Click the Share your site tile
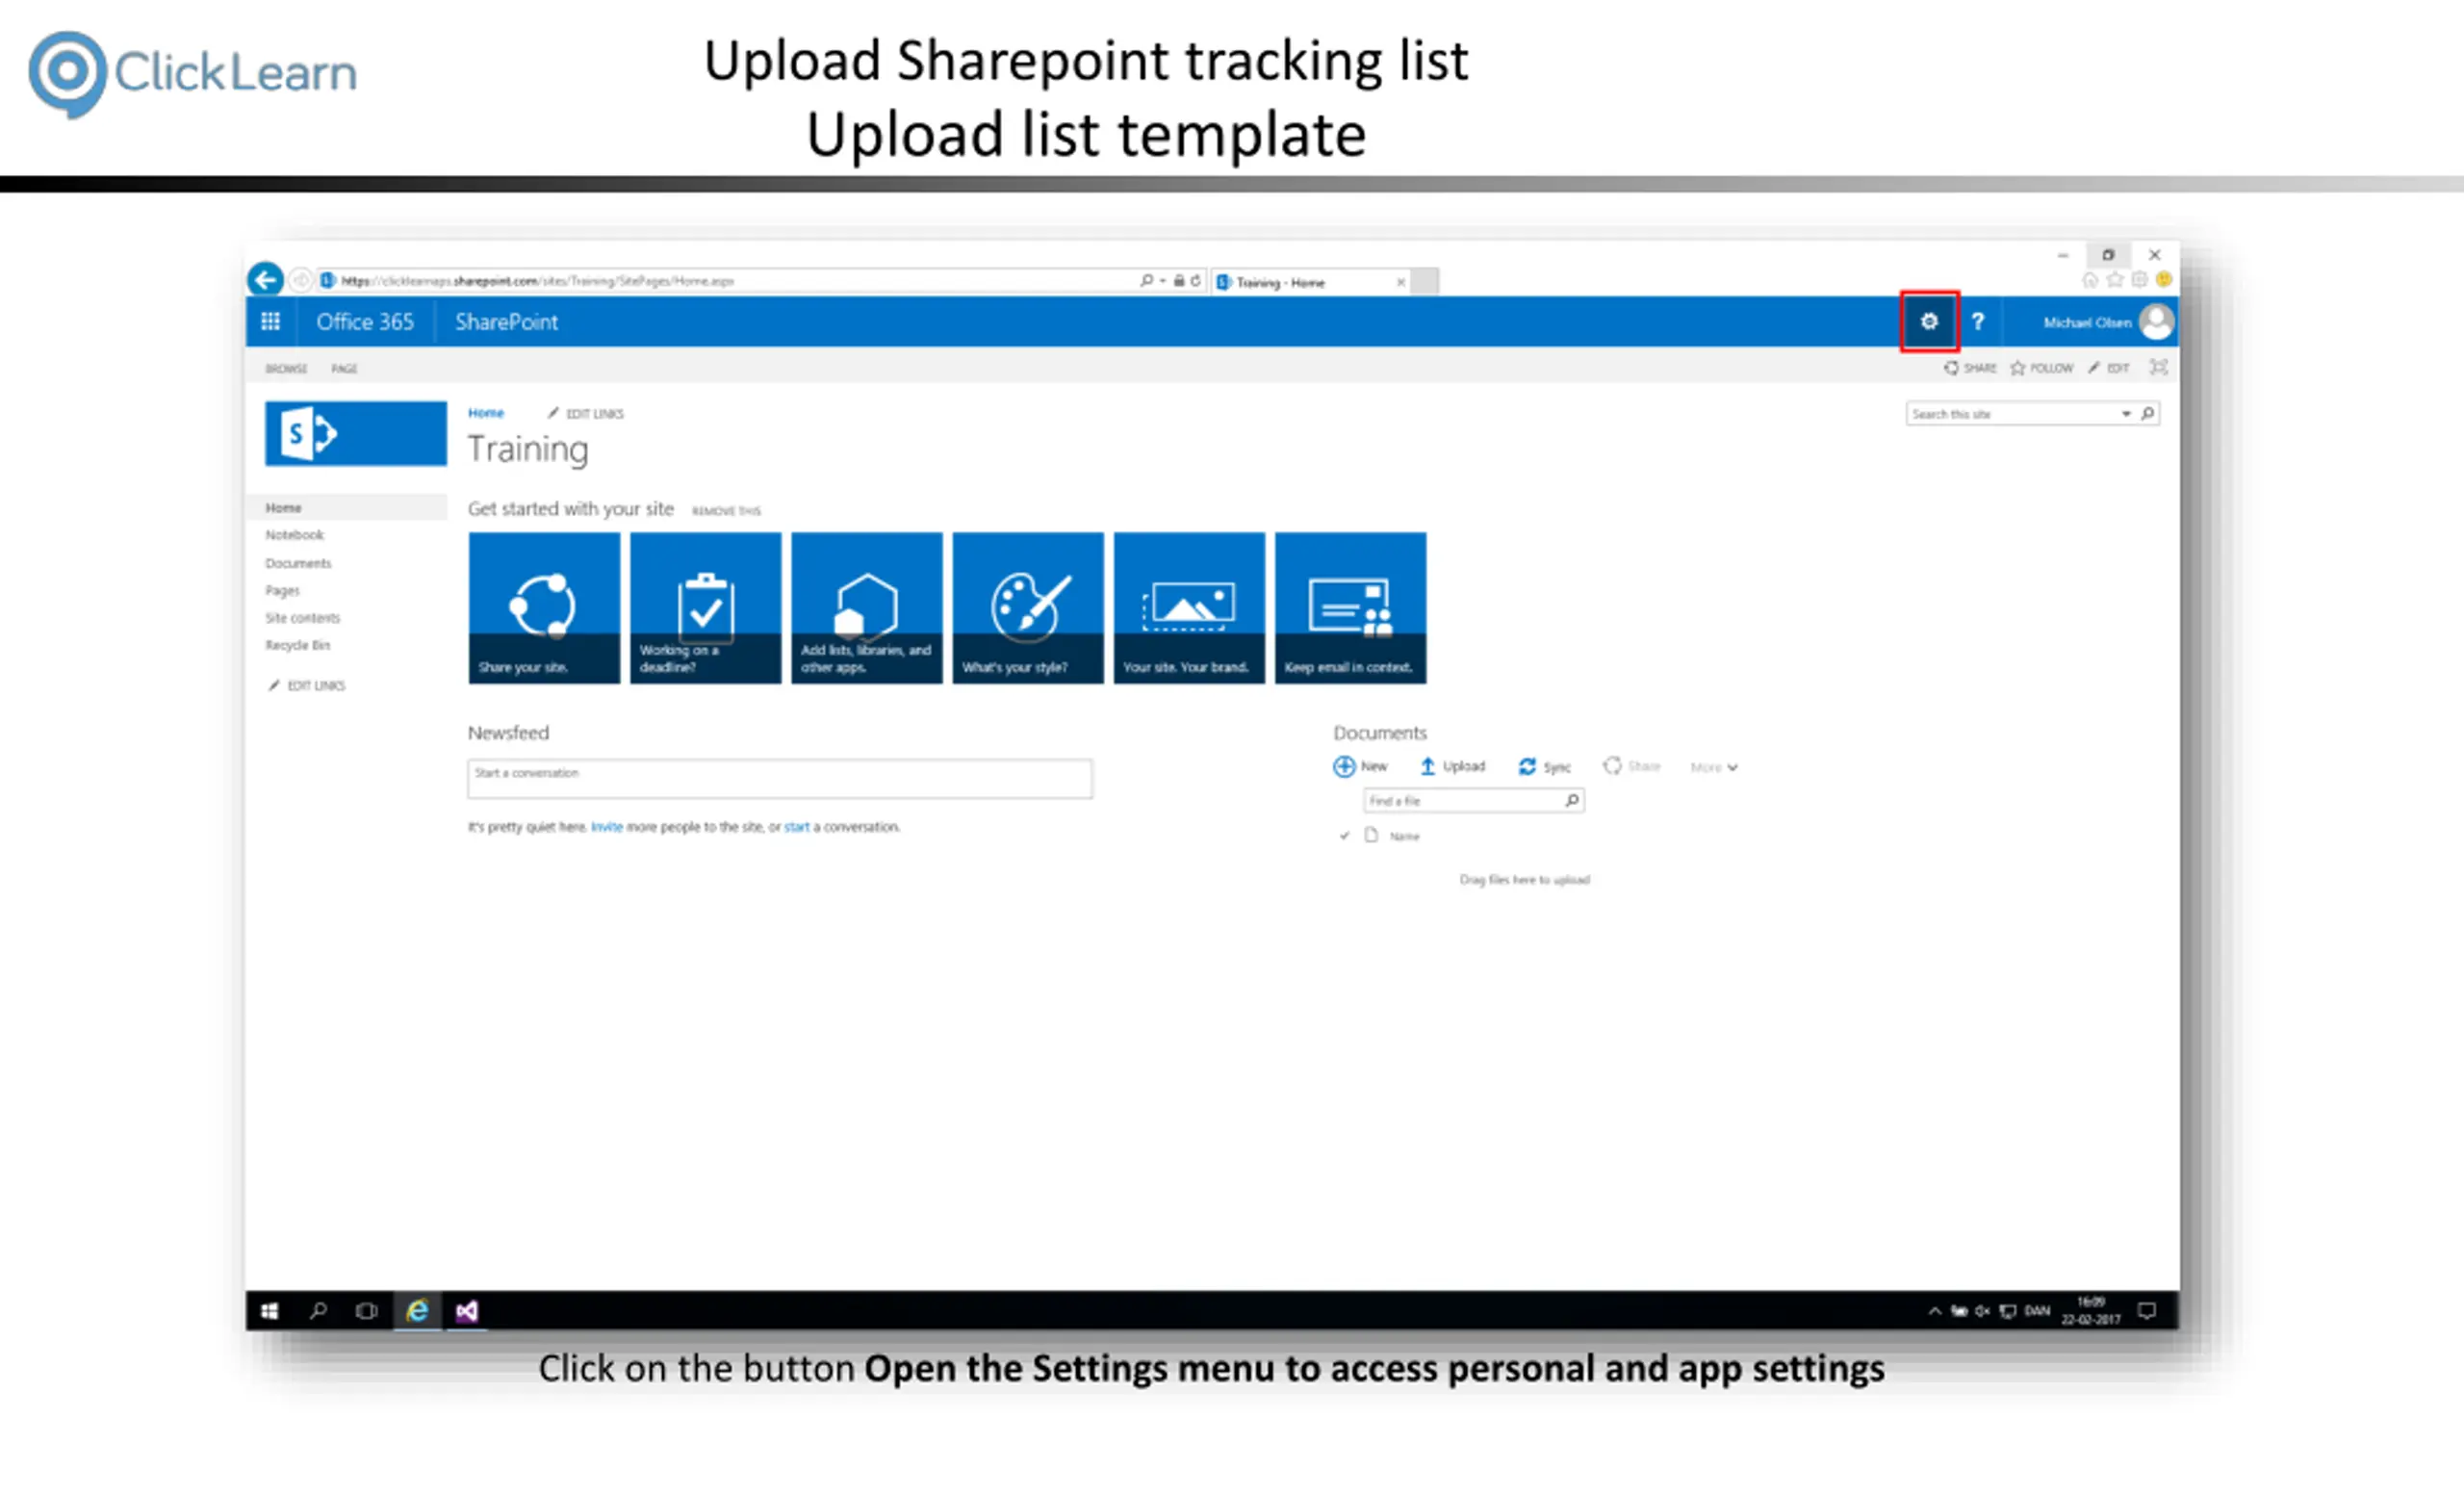This screenshot has width=2464, height=1495. [544, 608]
